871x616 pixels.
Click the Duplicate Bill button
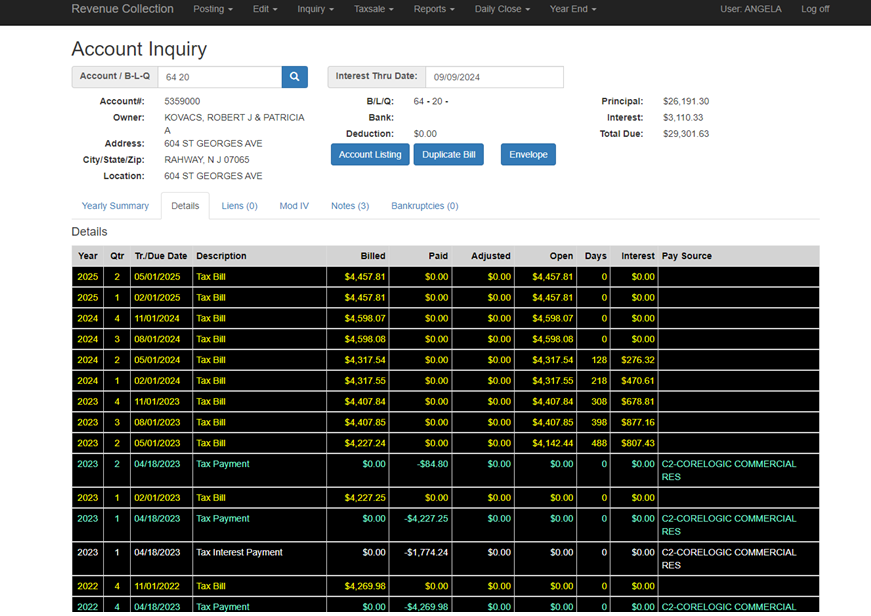click(448, 154)
